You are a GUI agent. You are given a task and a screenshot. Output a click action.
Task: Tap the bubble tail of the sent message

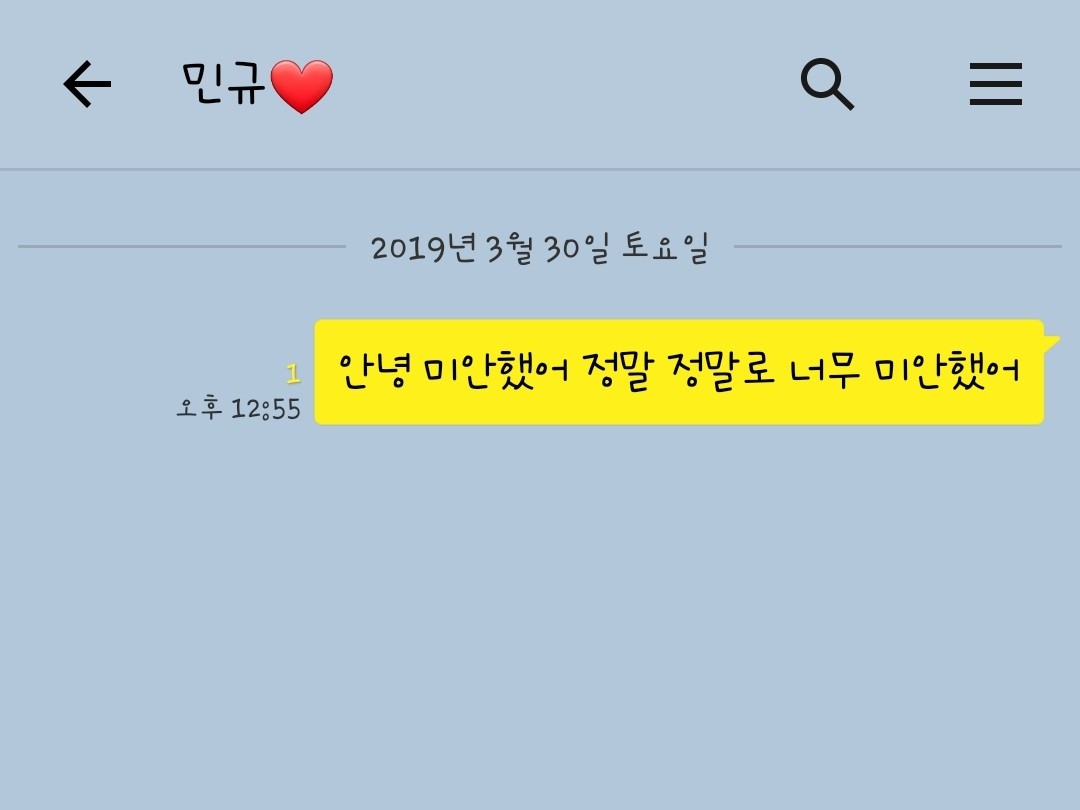click(1051, 343)
